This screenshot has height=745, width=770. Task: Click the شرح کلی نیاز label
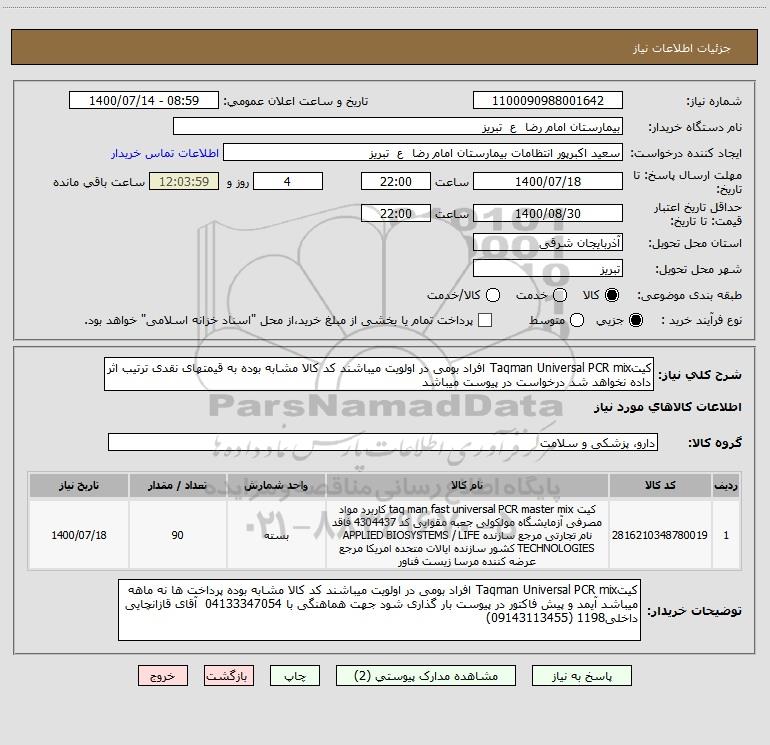700,375
